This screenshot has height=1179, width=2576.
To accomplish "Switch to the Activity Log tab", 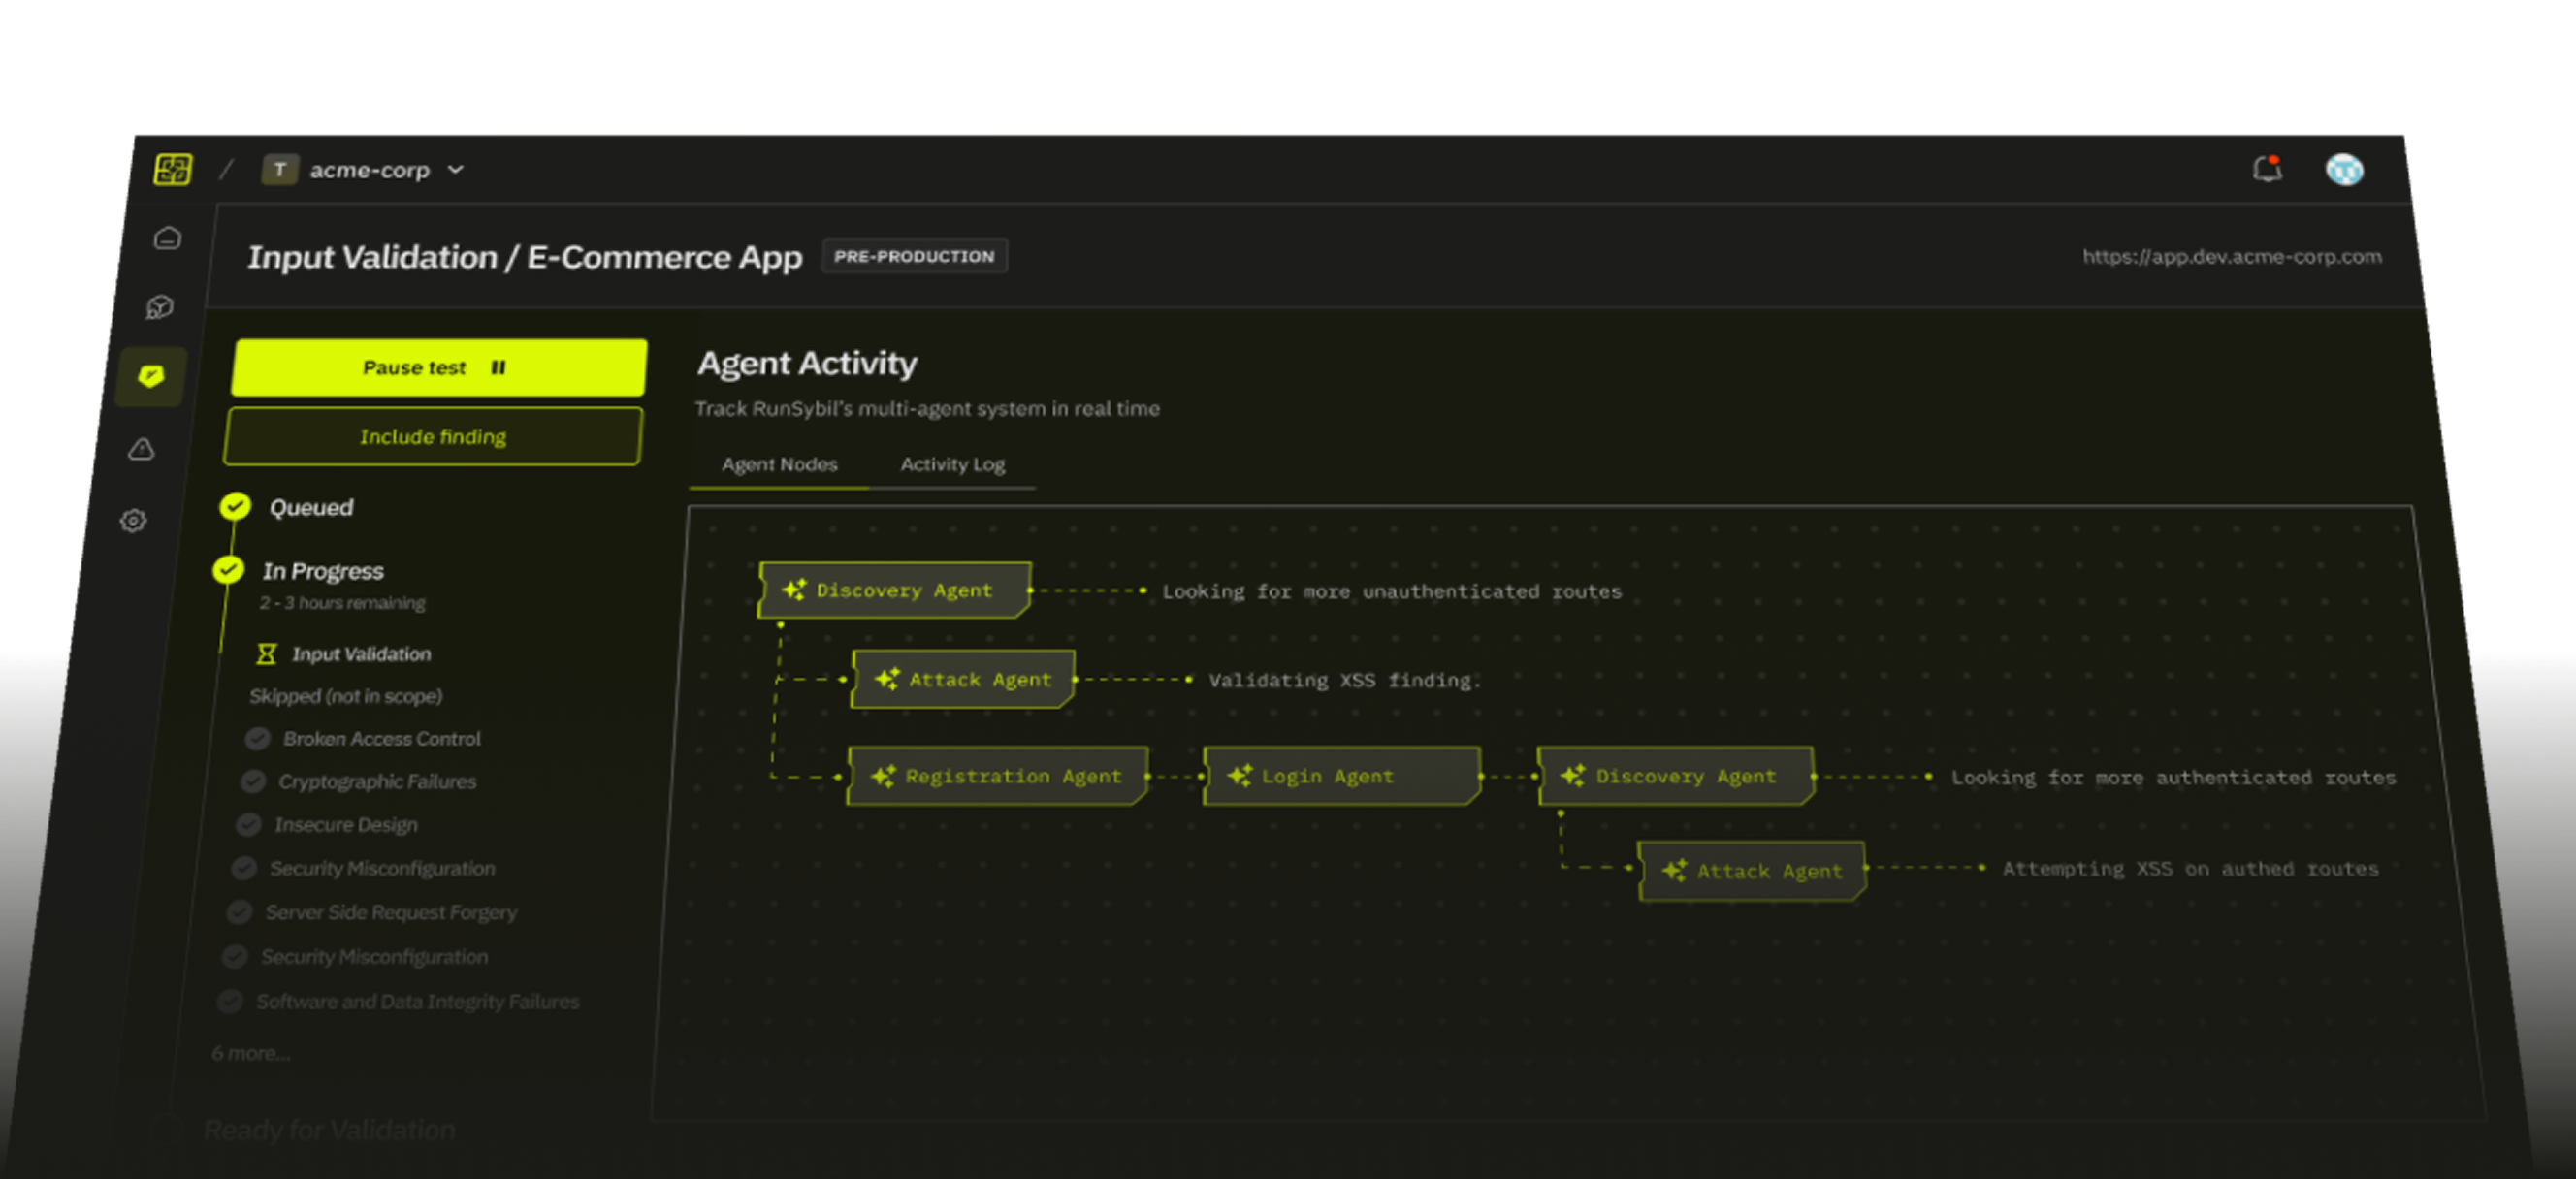I will click(953, 464).
